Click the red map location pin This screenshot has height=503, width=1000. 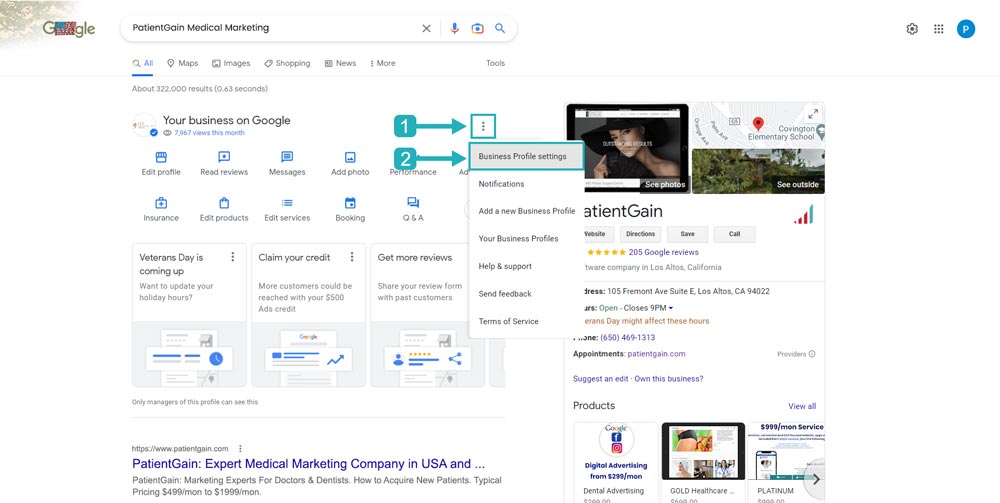tap(758, 124)
